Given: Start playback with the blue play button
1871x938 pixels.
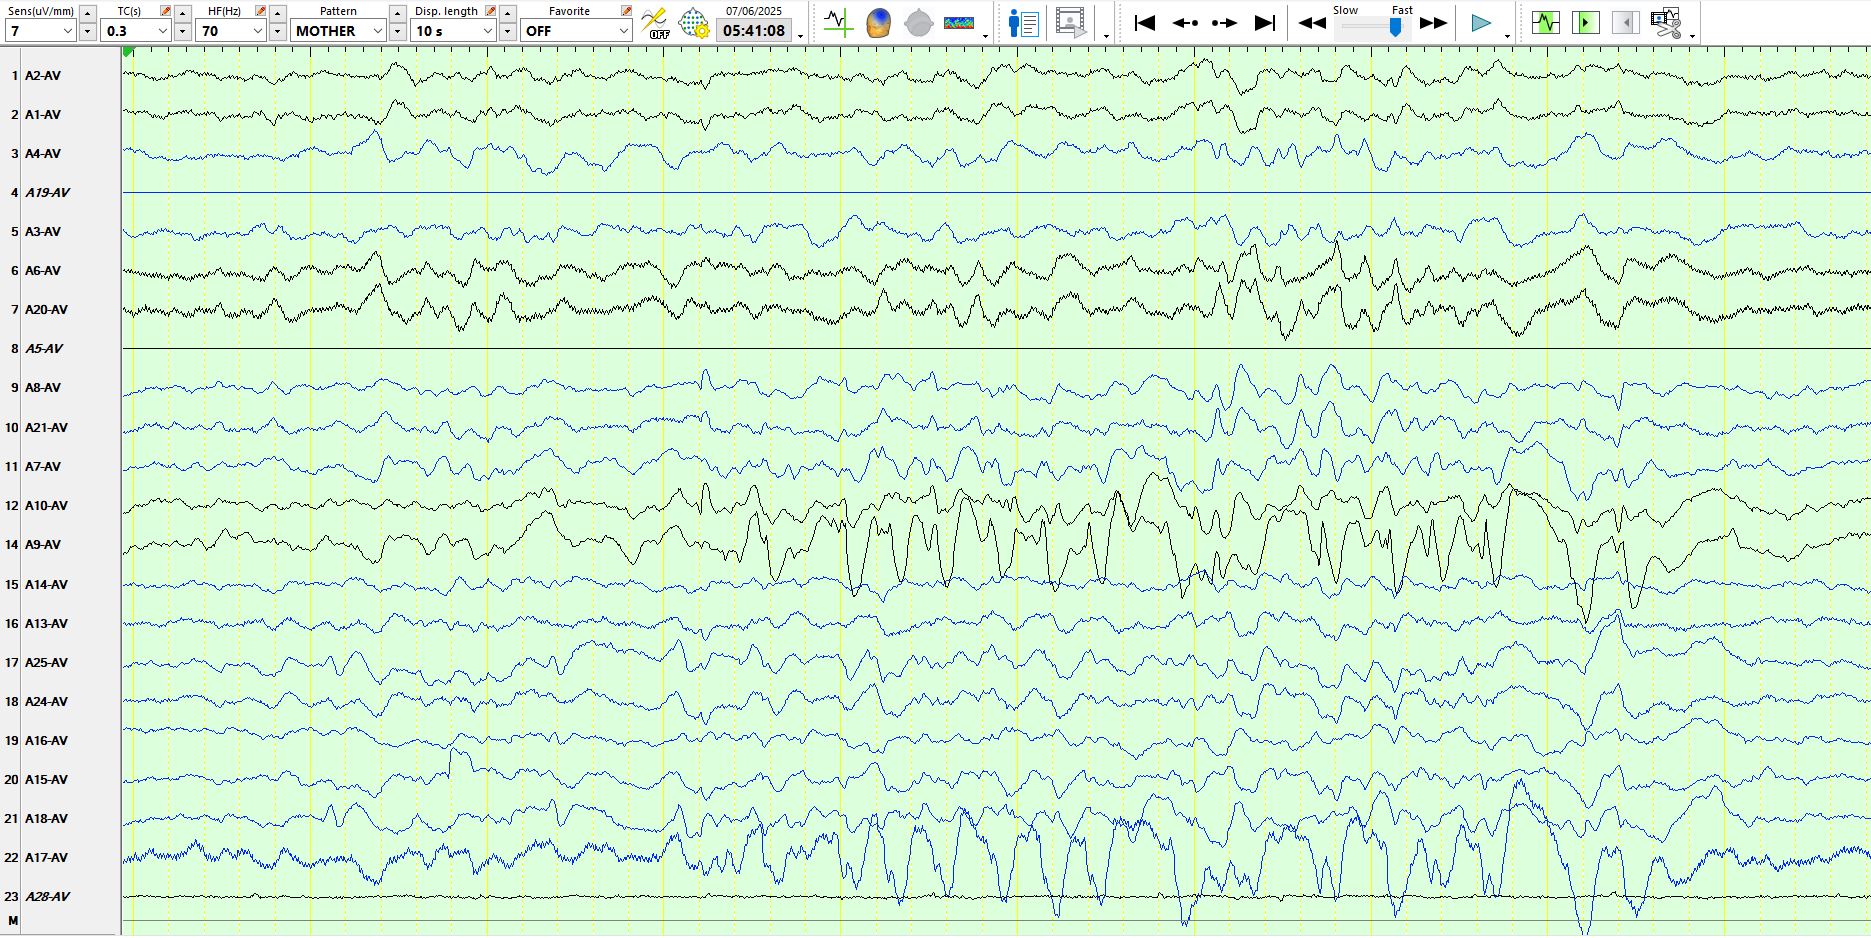Looking at the screenshot, I should 1481,23.
